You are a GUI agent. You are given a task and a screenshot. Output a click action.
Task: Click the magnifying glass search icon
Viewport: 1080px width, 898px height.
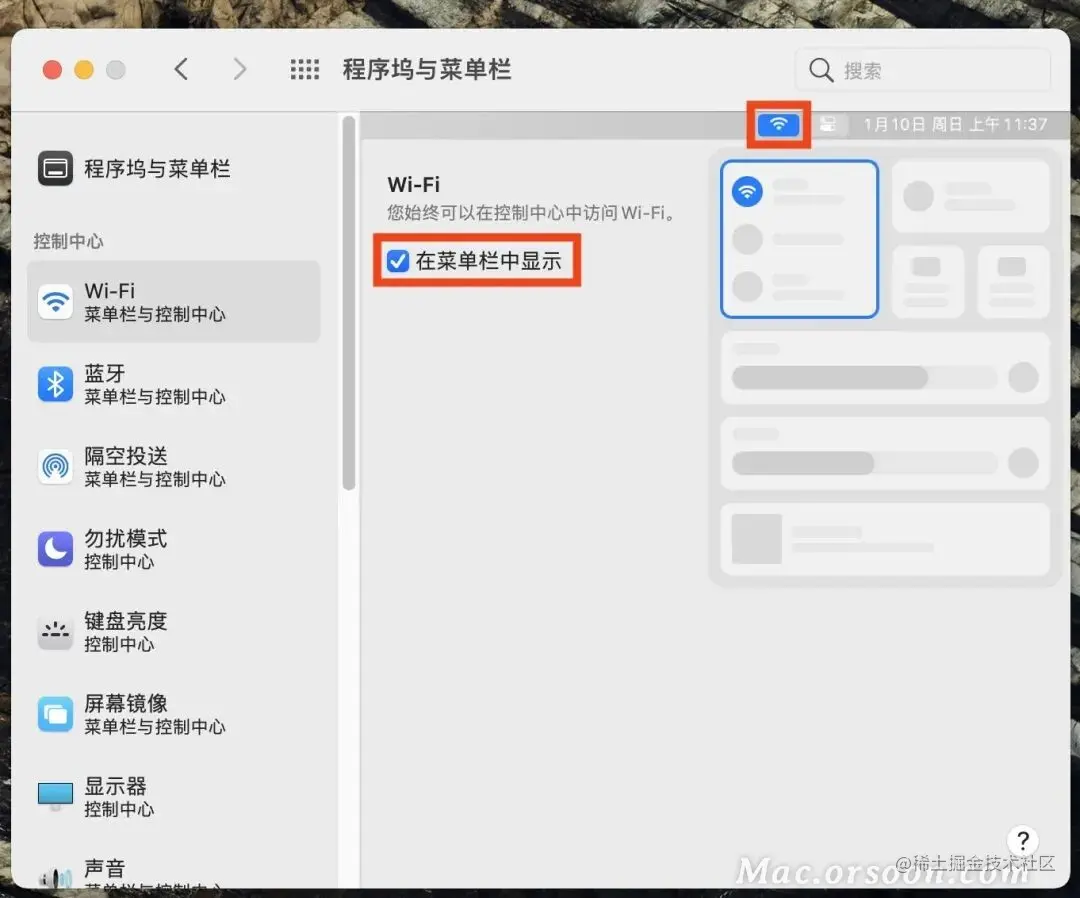820,70
